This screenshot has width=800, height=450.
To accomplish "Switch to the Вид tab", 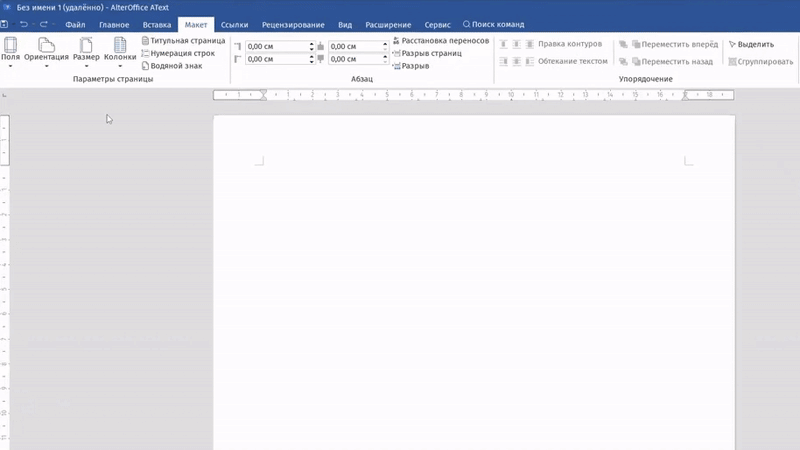I will click(345, 24).
